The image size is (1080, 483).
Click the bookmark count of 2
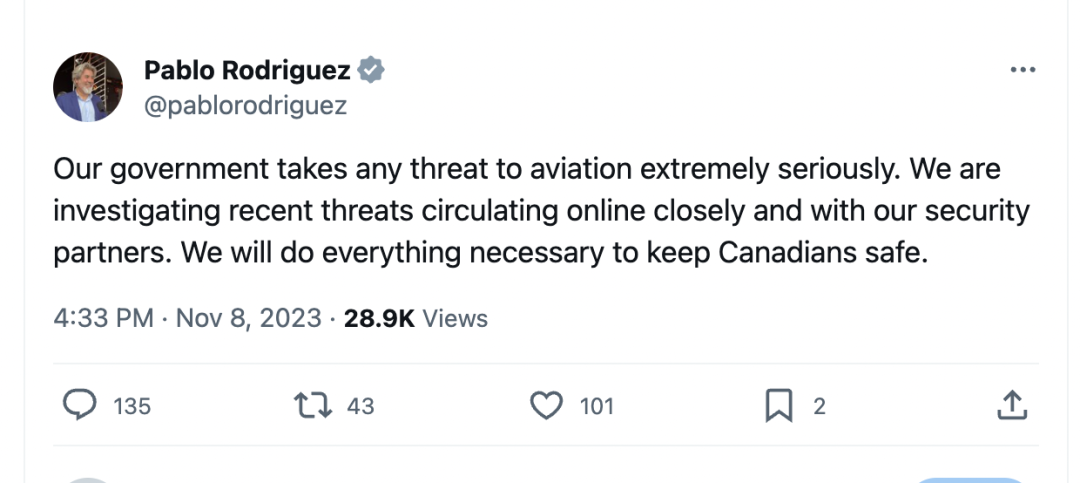(x=819, y=407)
